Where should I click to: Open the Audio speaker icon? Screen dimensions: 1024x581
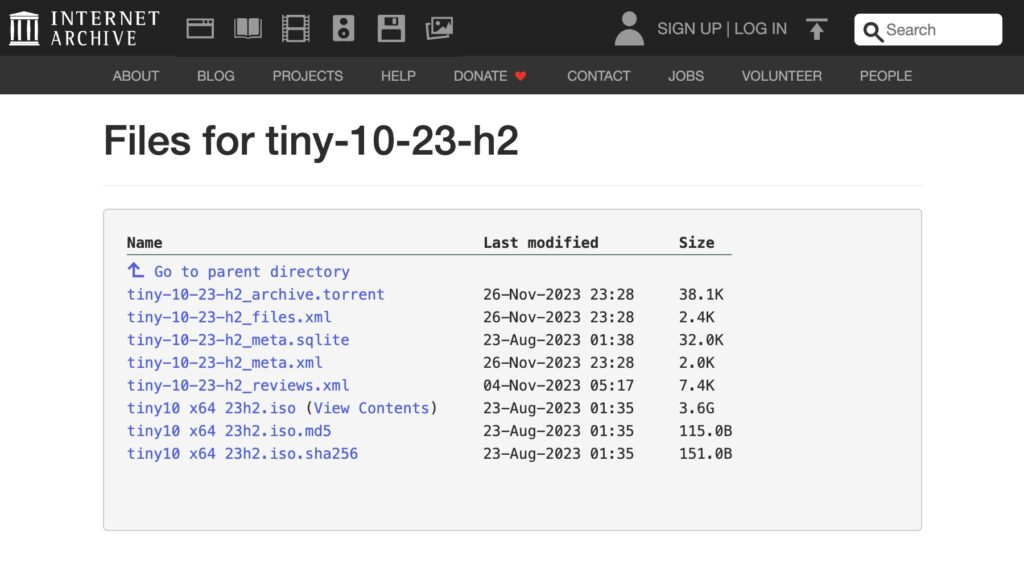pos(343,28)
